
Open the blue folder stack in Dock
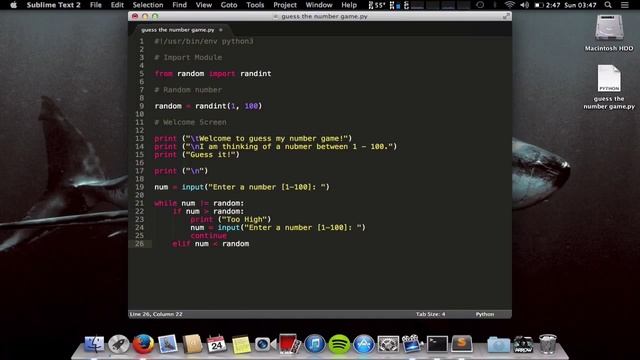[x=498, y=344]
